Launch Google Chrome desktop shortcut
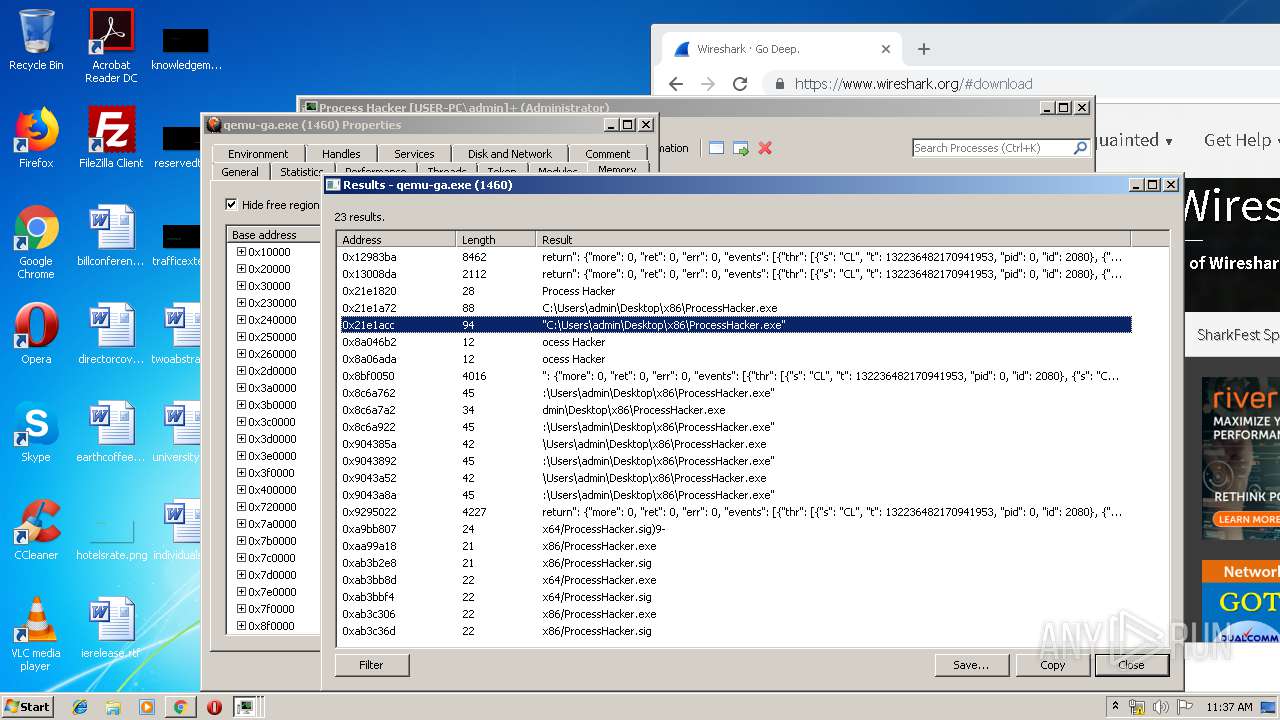The height and width of the screenshot is (720, 1280). click(x=36, y=242)
